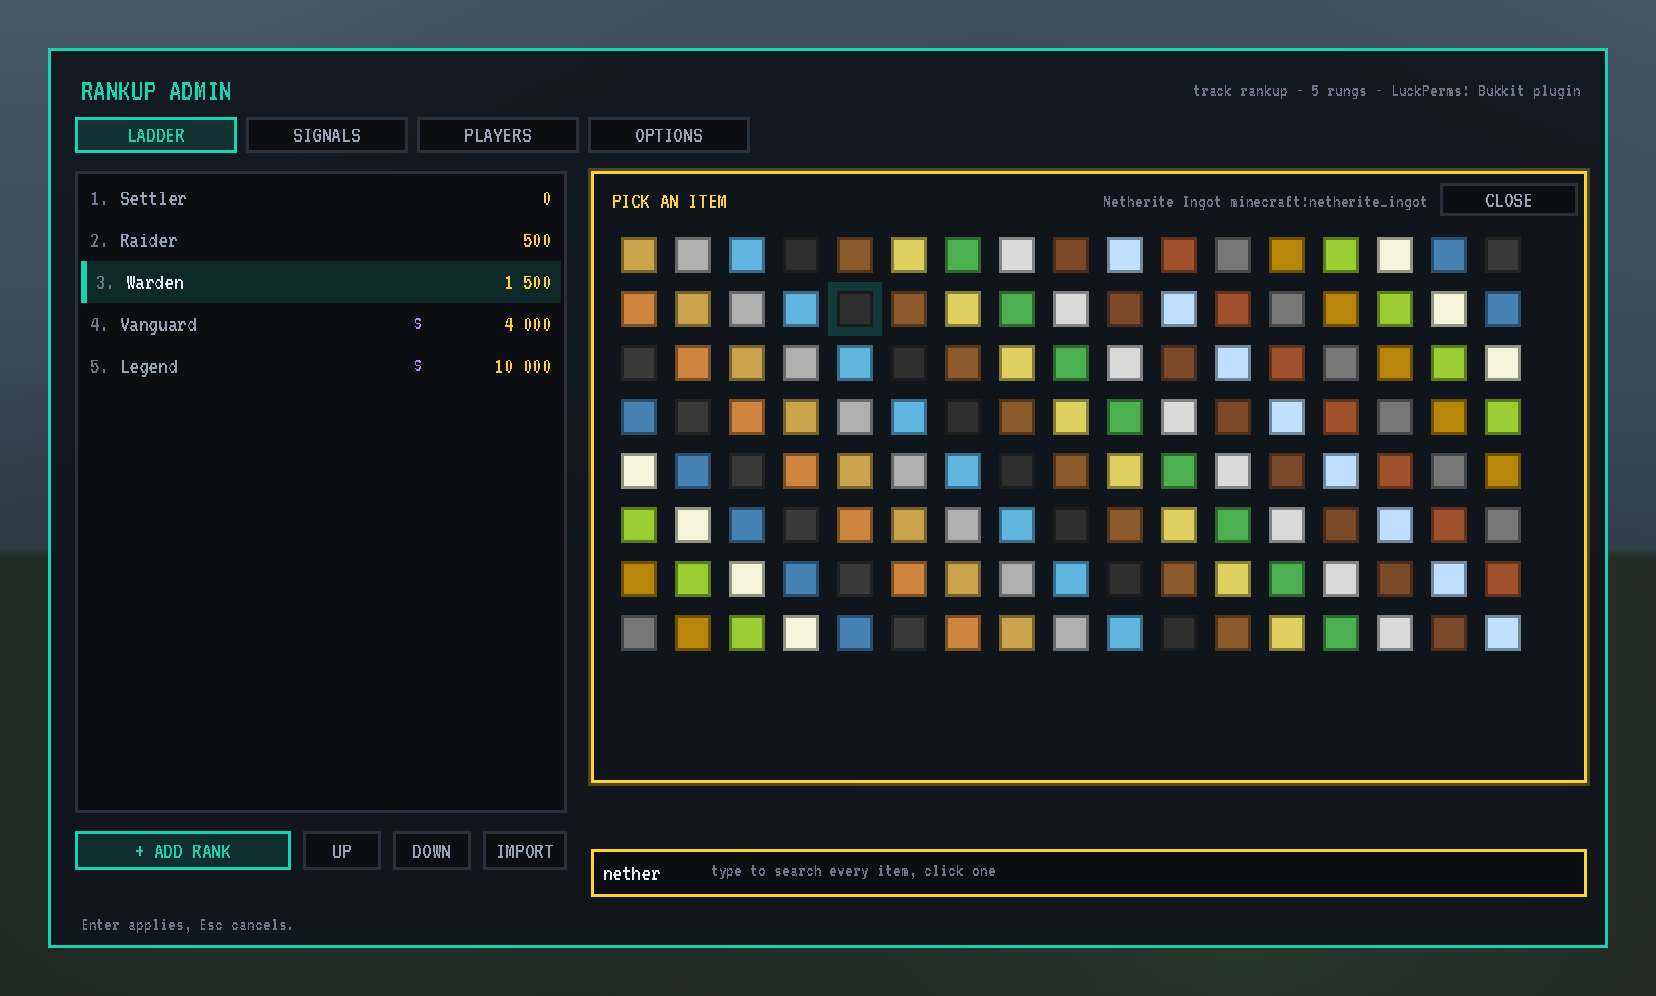1656x996 pixels.
Task: Pick the first item tile in the top grid row
Action: [639, 255]
